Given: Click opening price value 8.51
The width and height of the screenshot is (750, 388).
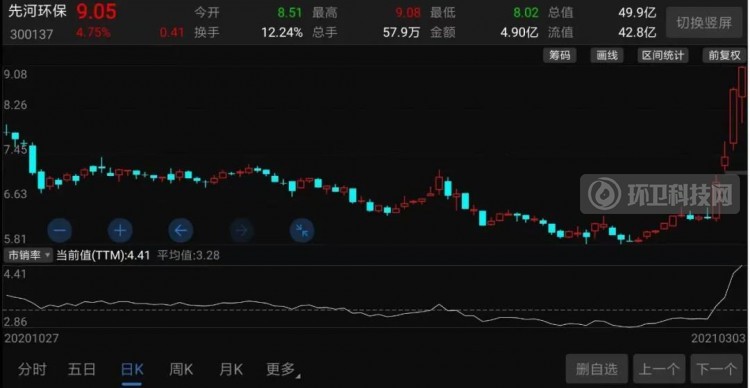Looking at the screenshot, I should click(290, 12).
